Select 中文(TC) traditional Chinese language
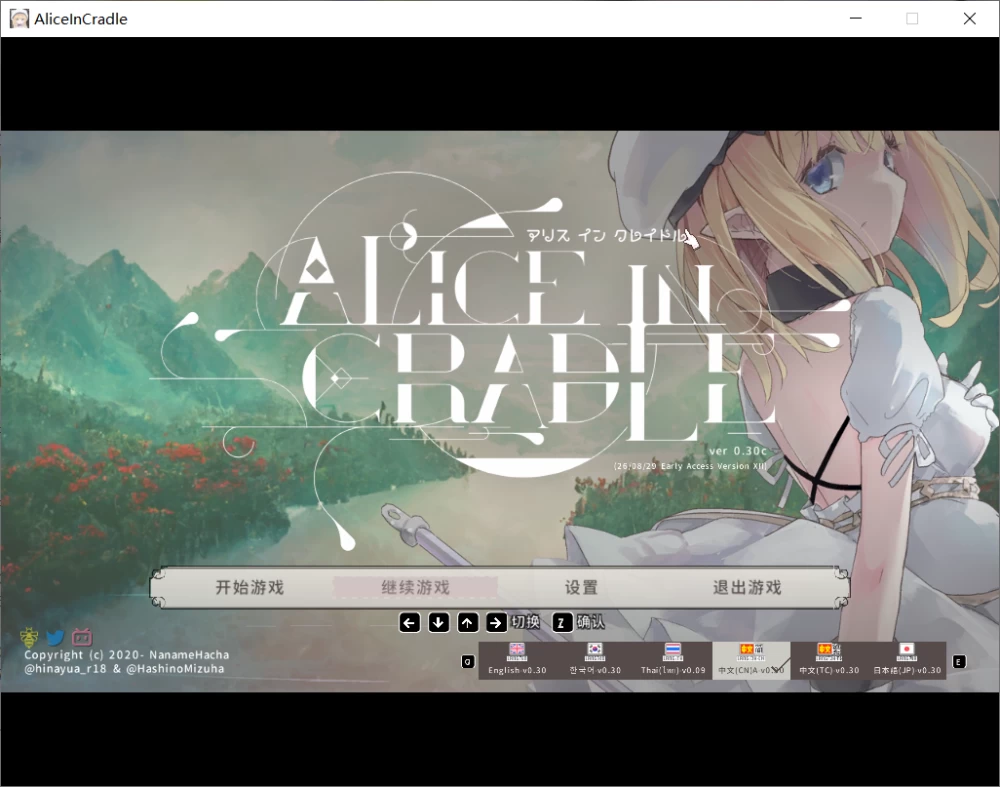 coord(829,660)
